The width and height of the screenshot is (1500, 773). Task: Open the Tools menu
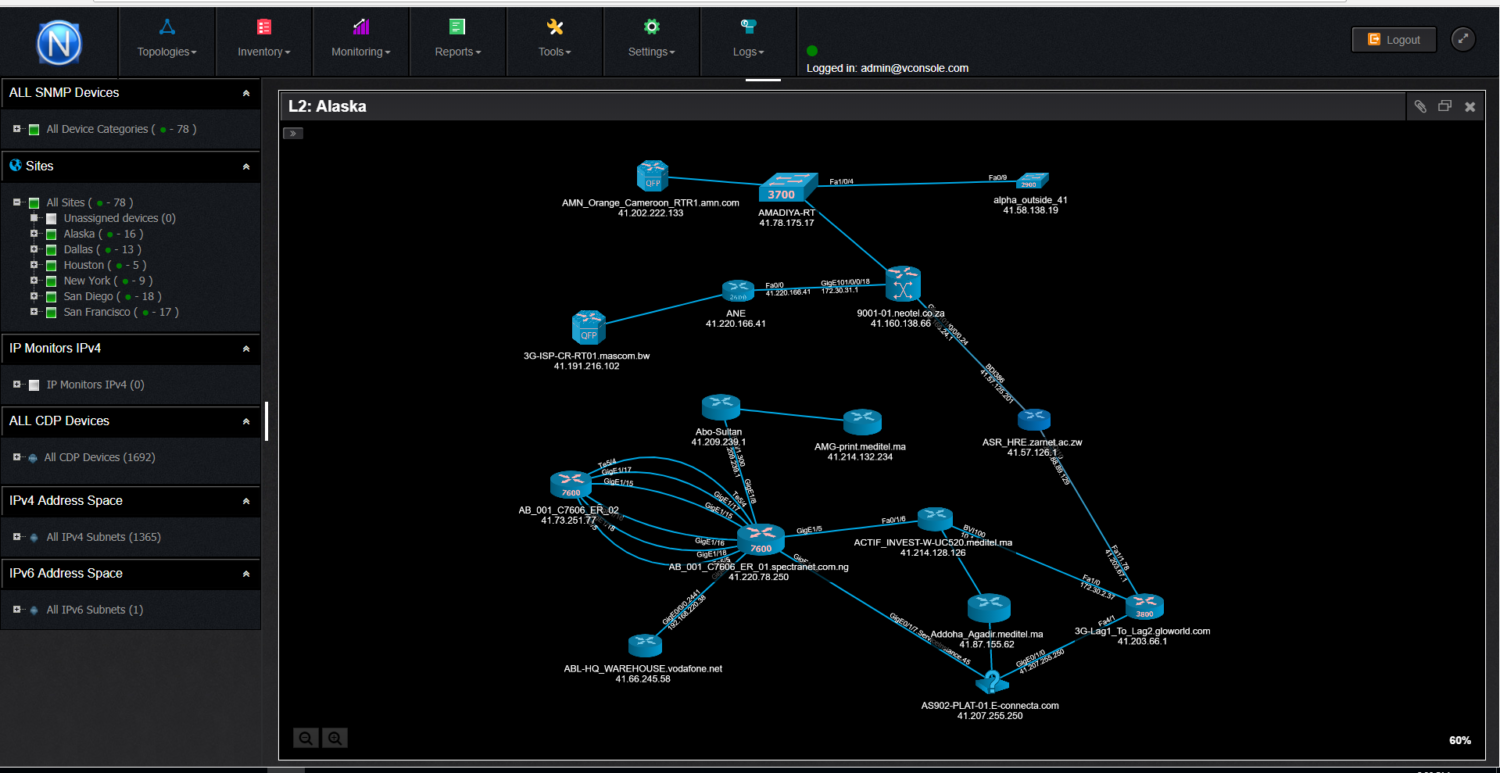[554, 51]
